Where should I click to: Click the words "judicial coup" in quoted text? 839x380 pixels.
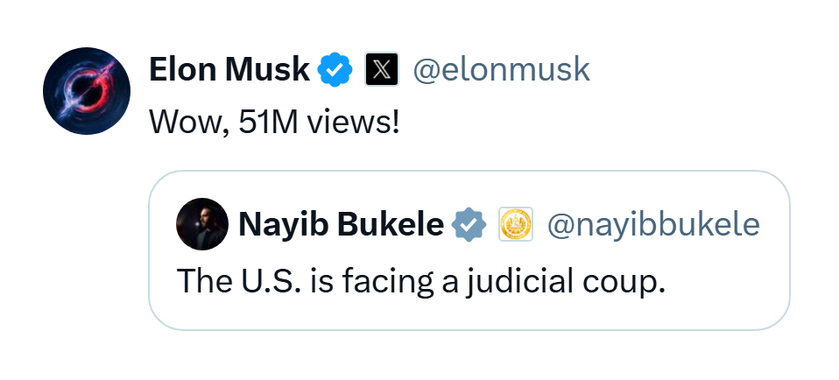pos(565,281)
